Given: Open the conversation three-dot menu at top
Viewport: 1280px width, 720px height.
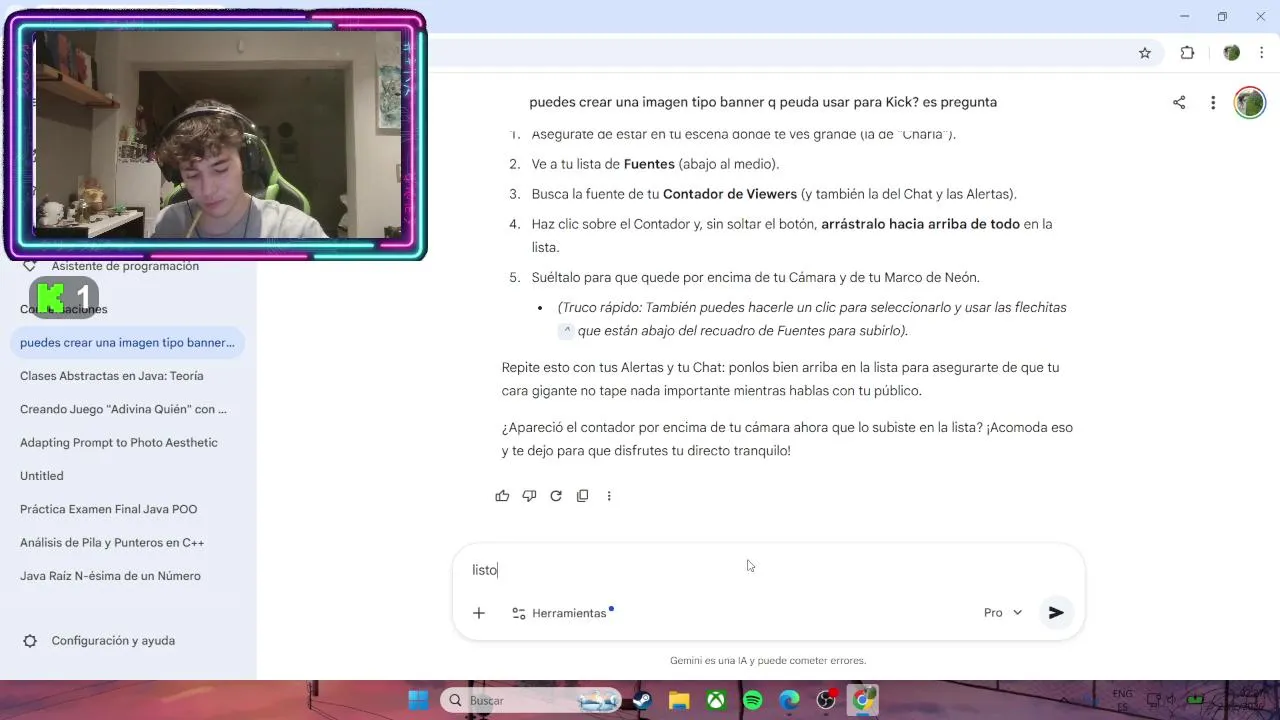Looking at the screenshot, I should (1213, 102).
